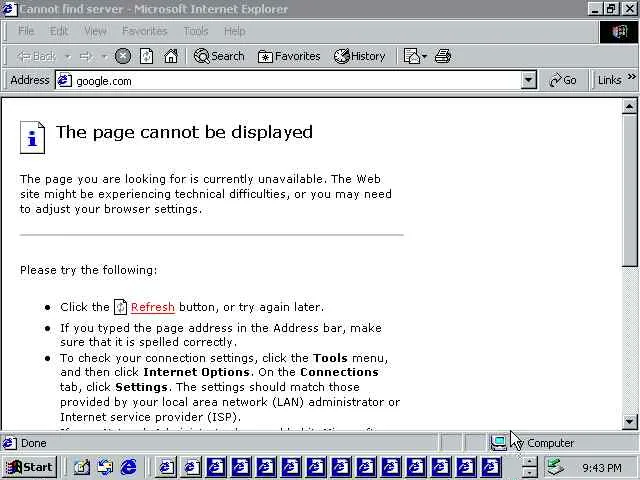The width and height of the screenshot is (640, 480).
Task: Open the Start menu
Action: pyautogui.click(x=30, y=467)
